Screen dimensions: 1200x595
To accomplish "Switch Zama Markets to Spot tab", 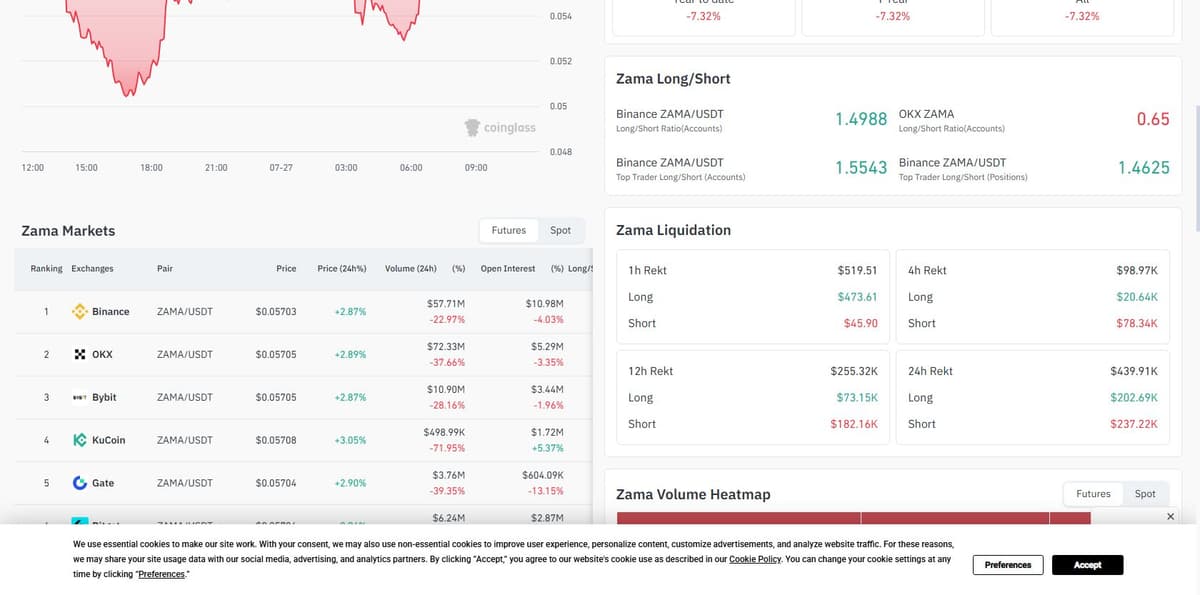I will (x=560, y=230).
